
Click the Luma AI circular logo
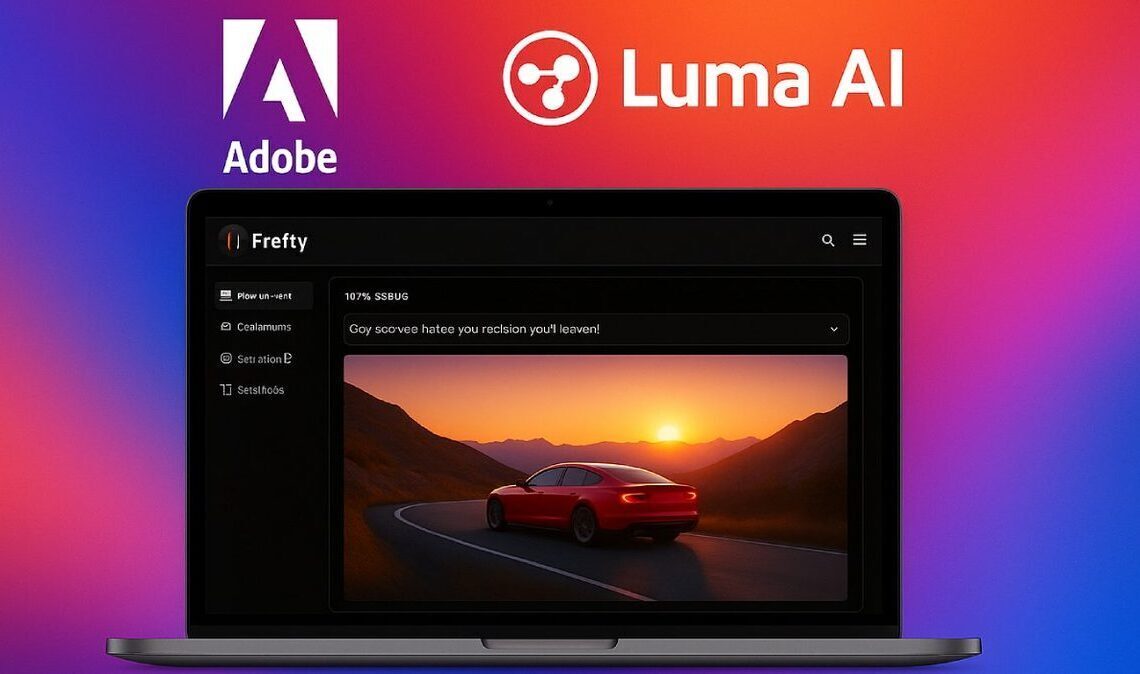[550, 77]
